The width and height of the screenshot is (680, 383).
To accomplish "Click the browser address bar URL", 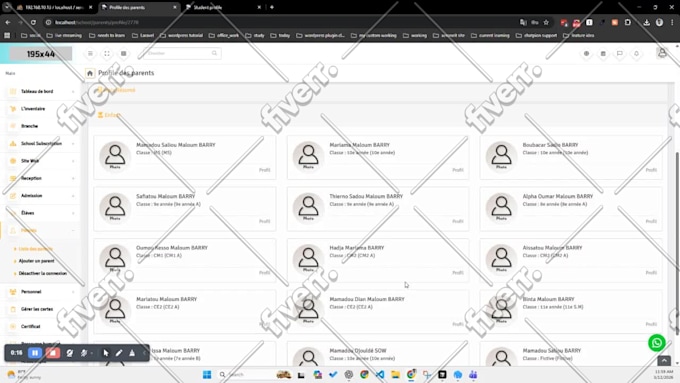I will [97, 22].
